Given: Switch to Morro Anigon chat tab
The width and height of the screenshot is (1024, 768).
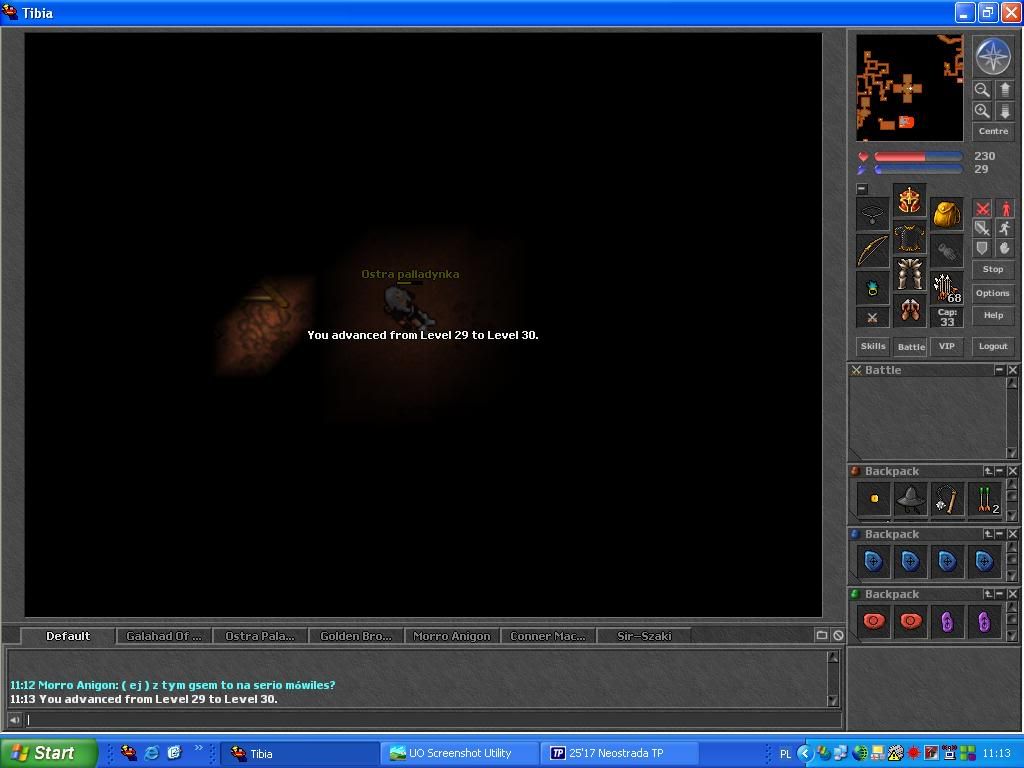Looking at the screenshot, I should [452, 636].
